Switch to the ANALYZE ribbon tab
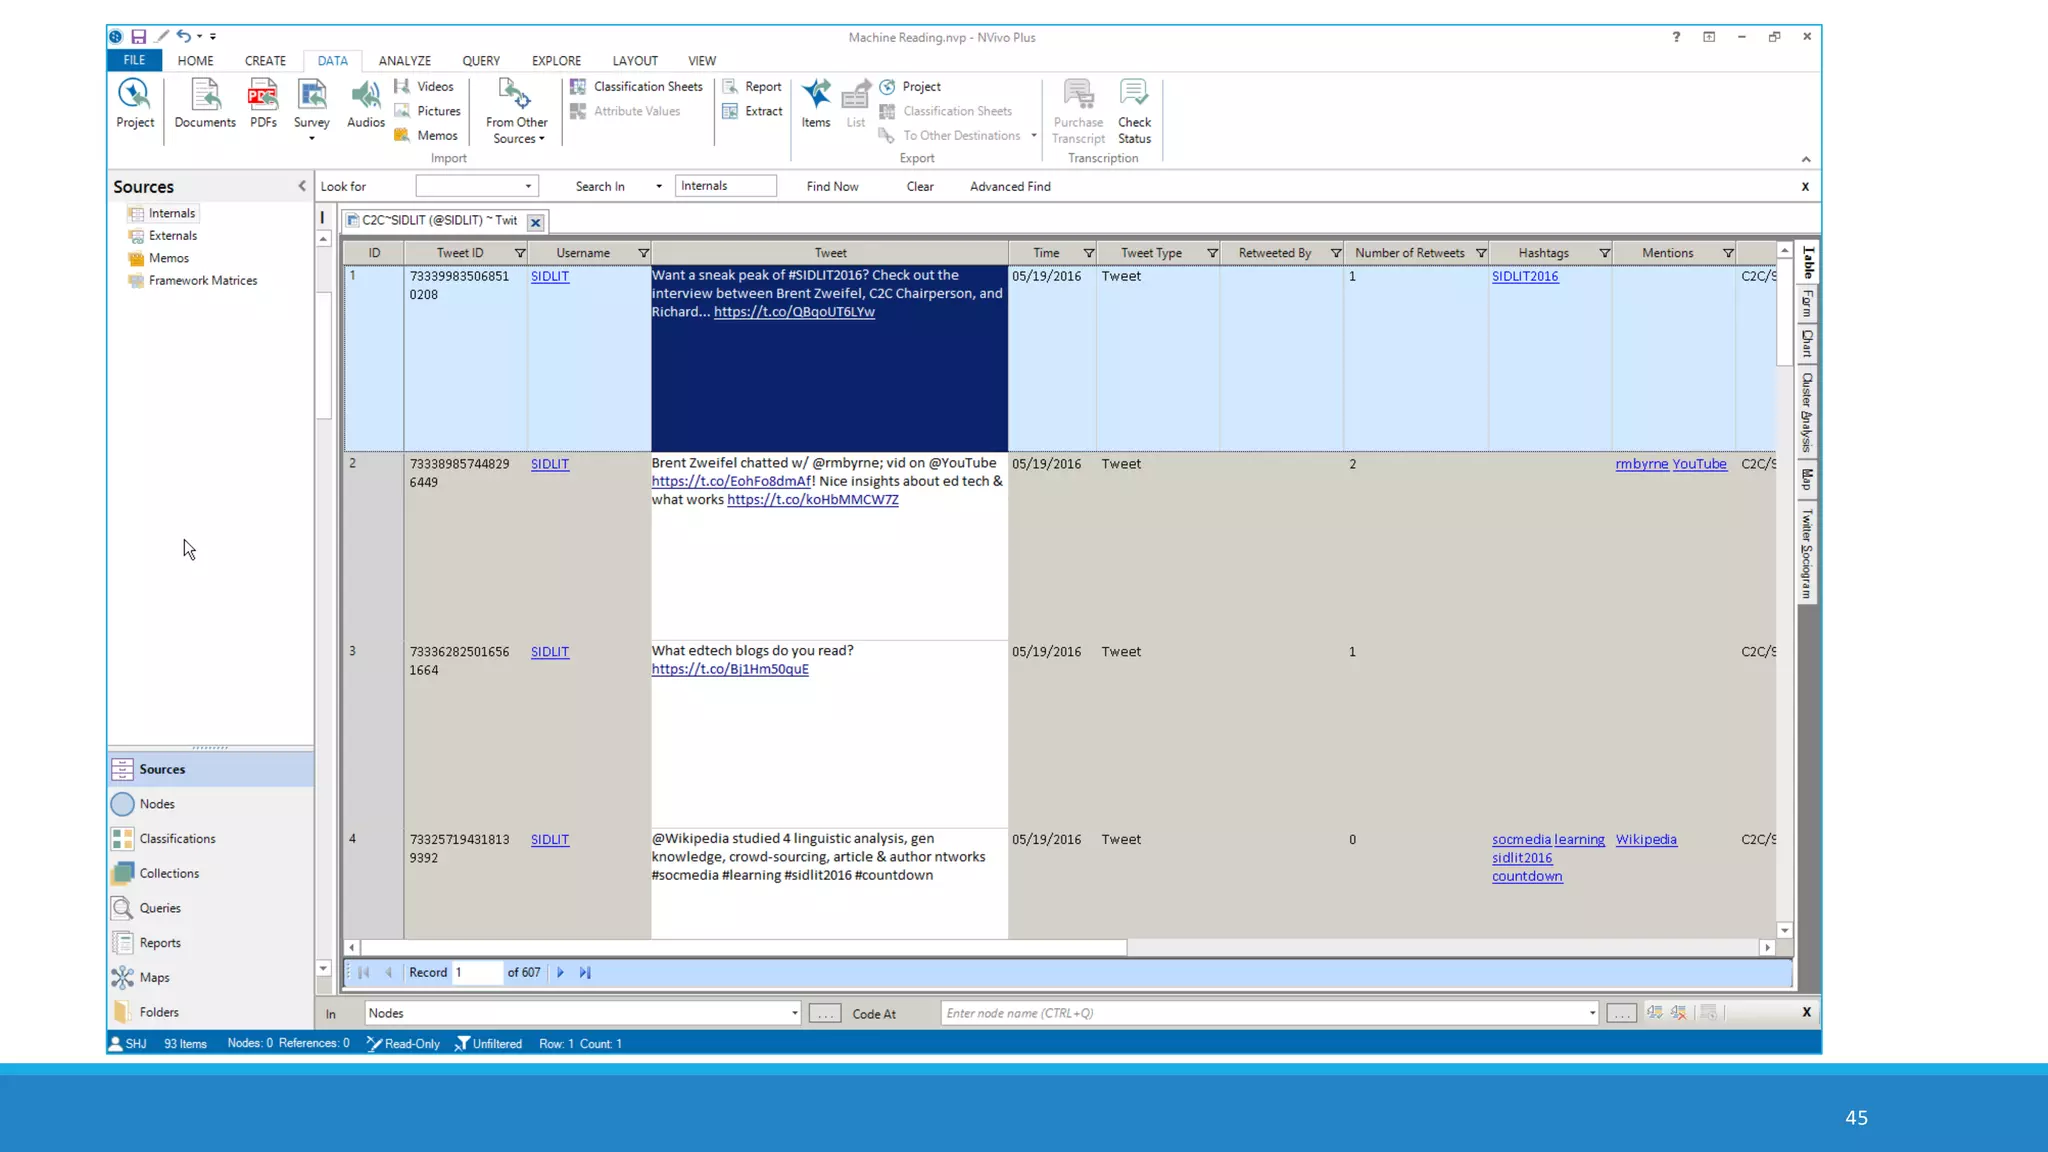Image resolution: width=2048 pixels, height=1152 pixels. click(x=404, y=61)
